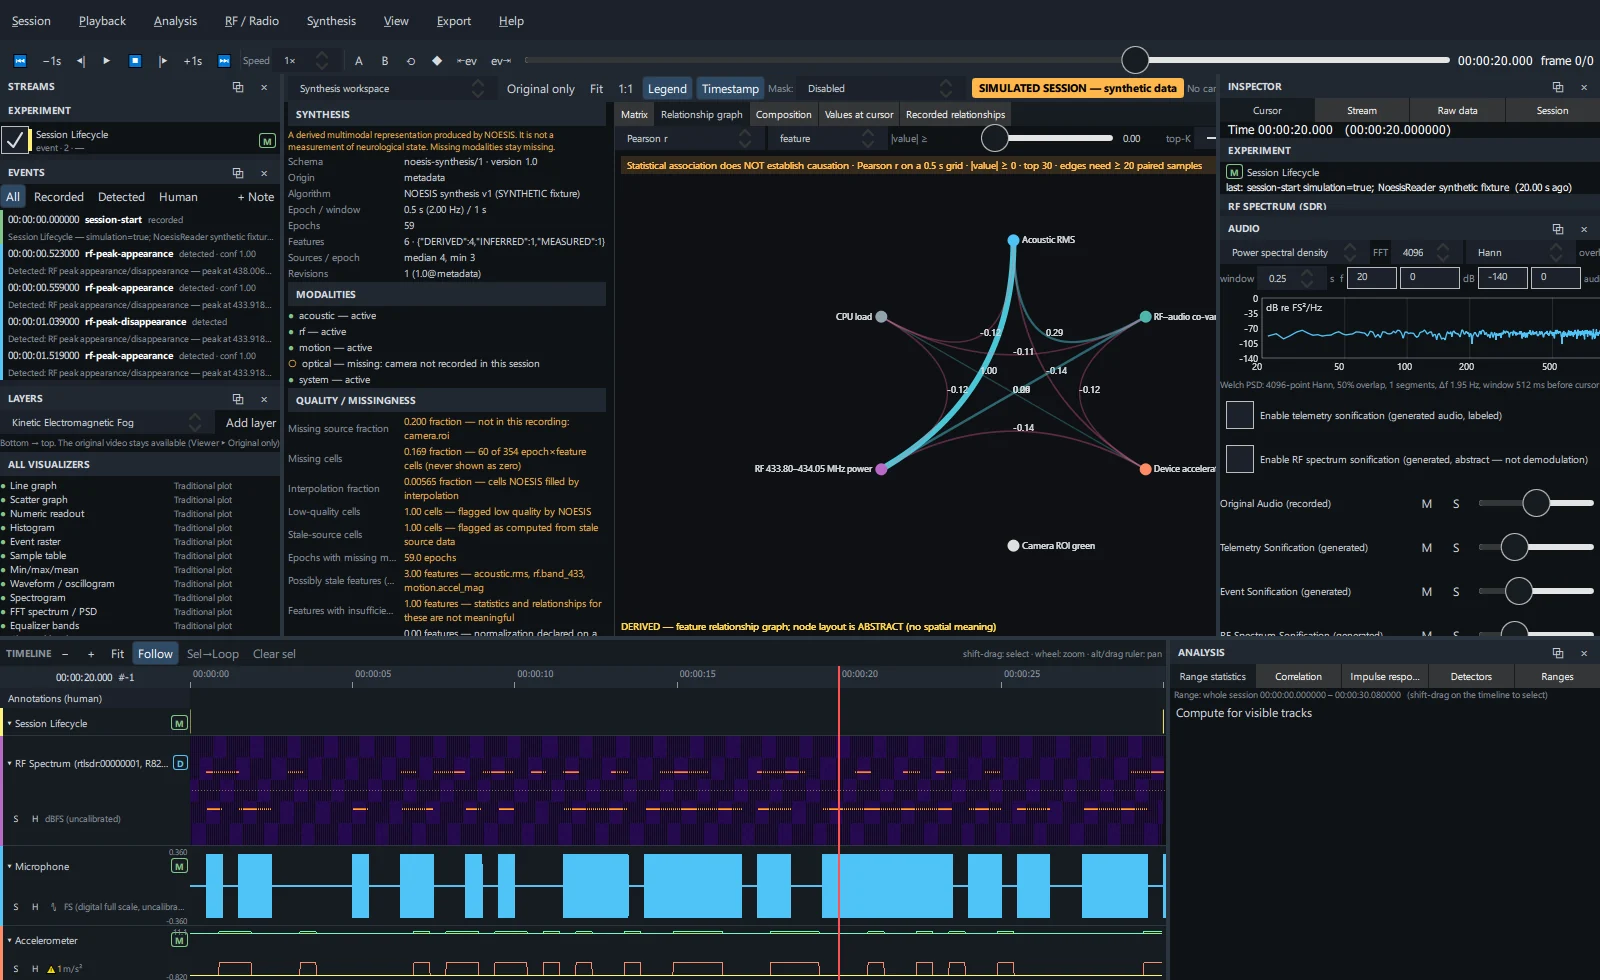Viewport: 1600px width, 980px height.
Task: Set loop point A
Action: tap(359, 61)
